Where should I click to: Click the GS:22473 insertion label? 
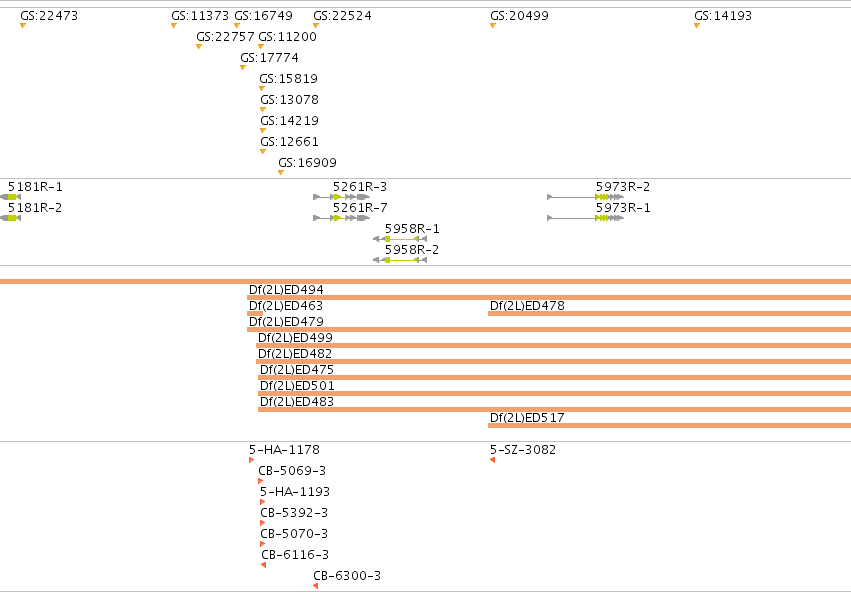coord(49,16)
